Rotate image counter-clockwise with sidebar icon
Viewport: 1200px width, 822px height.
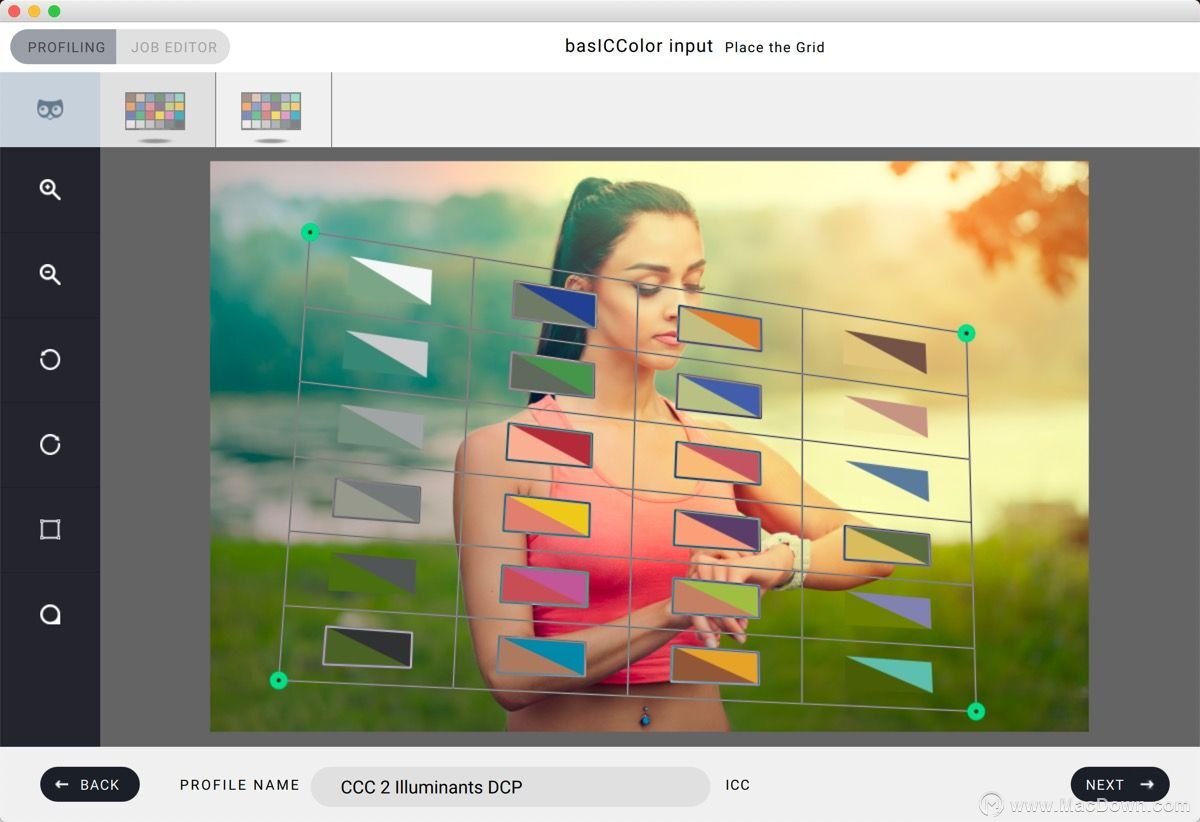[x=50, y=360]
